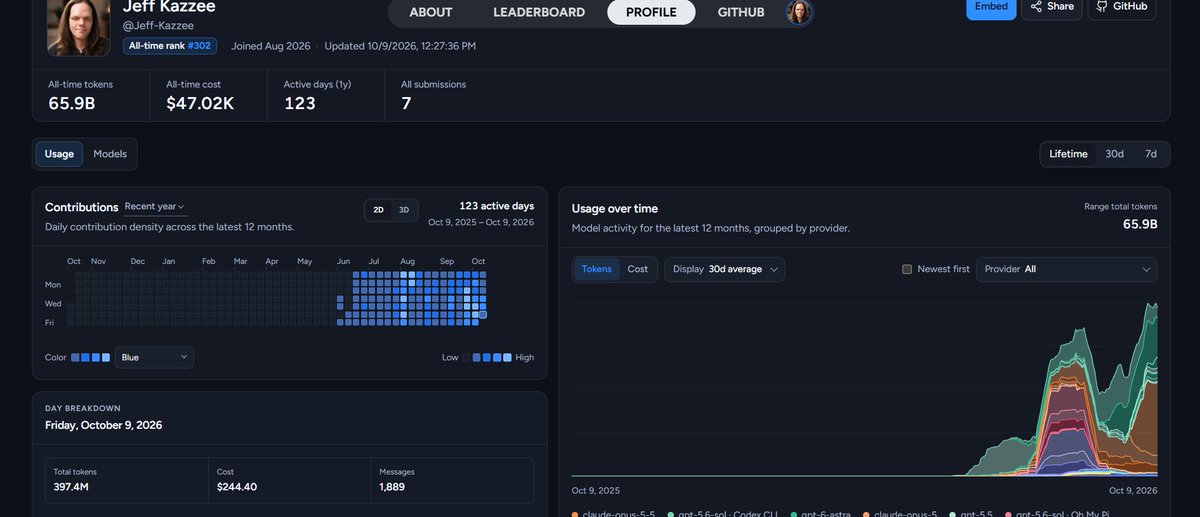Enable the Newest first checkbox

point(907,269)
